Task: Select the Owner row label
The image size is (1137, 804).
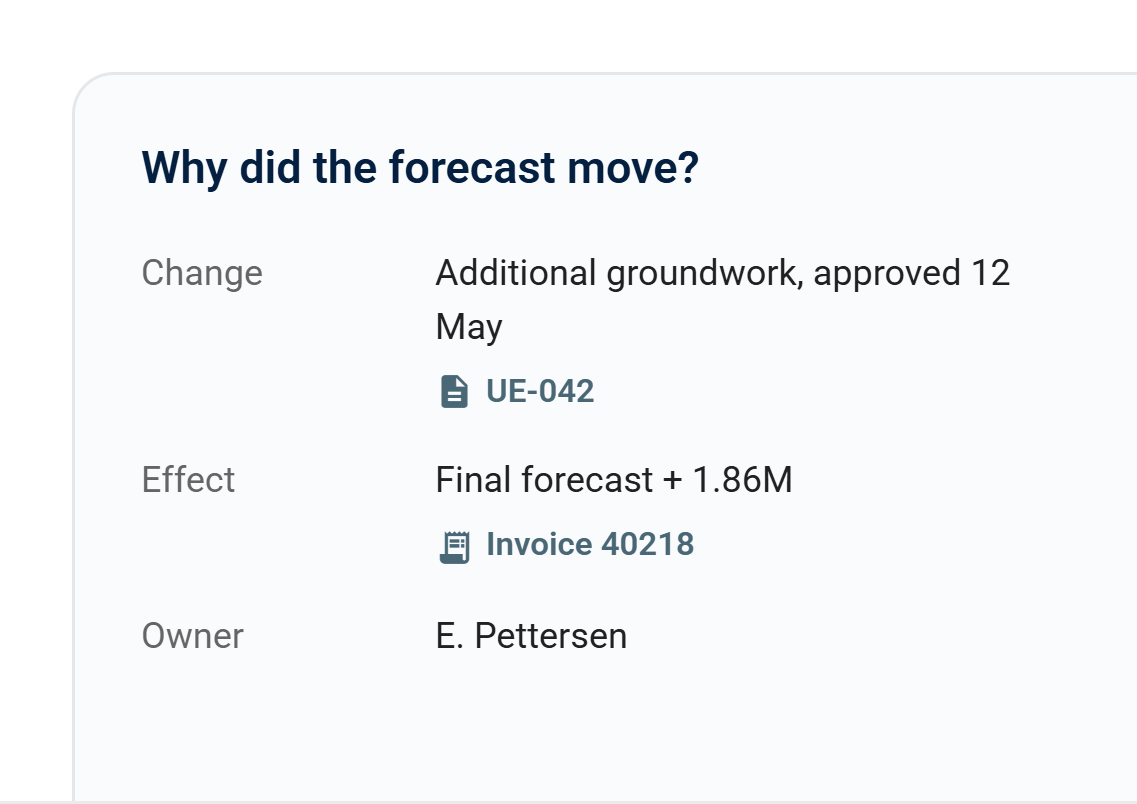Action: click(x=193, y=636)
